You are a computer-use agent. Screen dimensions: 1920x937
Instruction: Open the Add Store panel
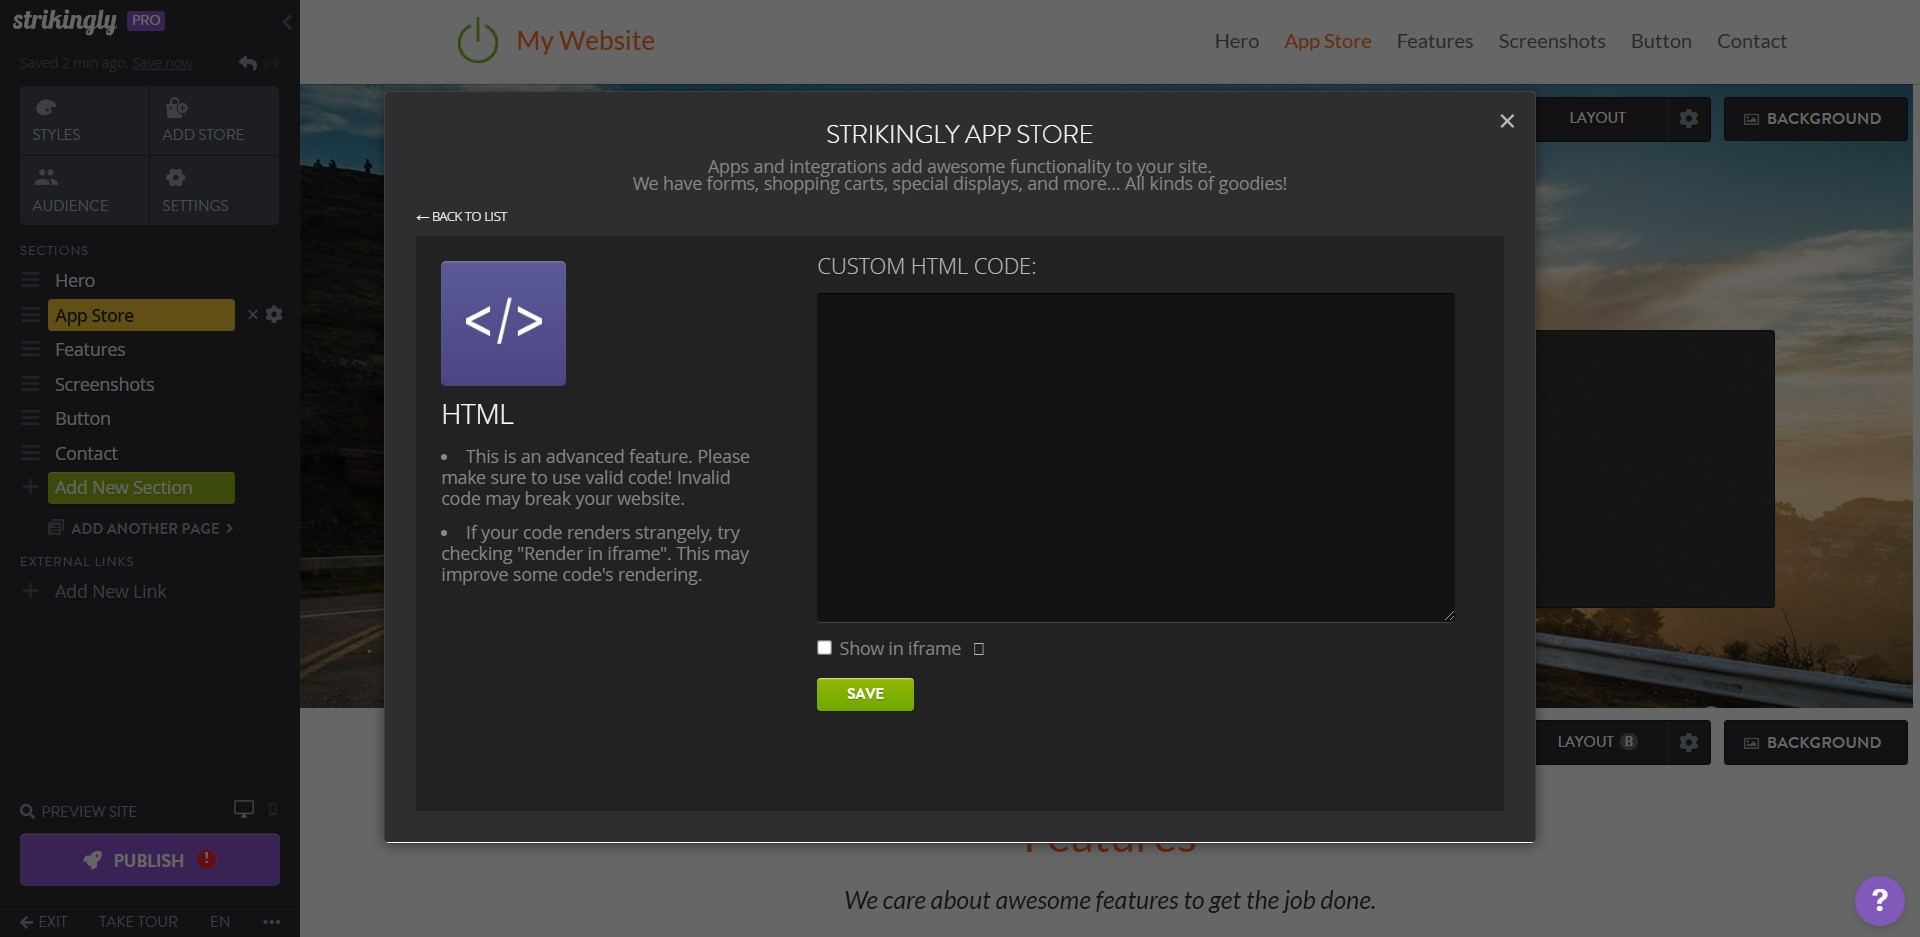(203, 120)
